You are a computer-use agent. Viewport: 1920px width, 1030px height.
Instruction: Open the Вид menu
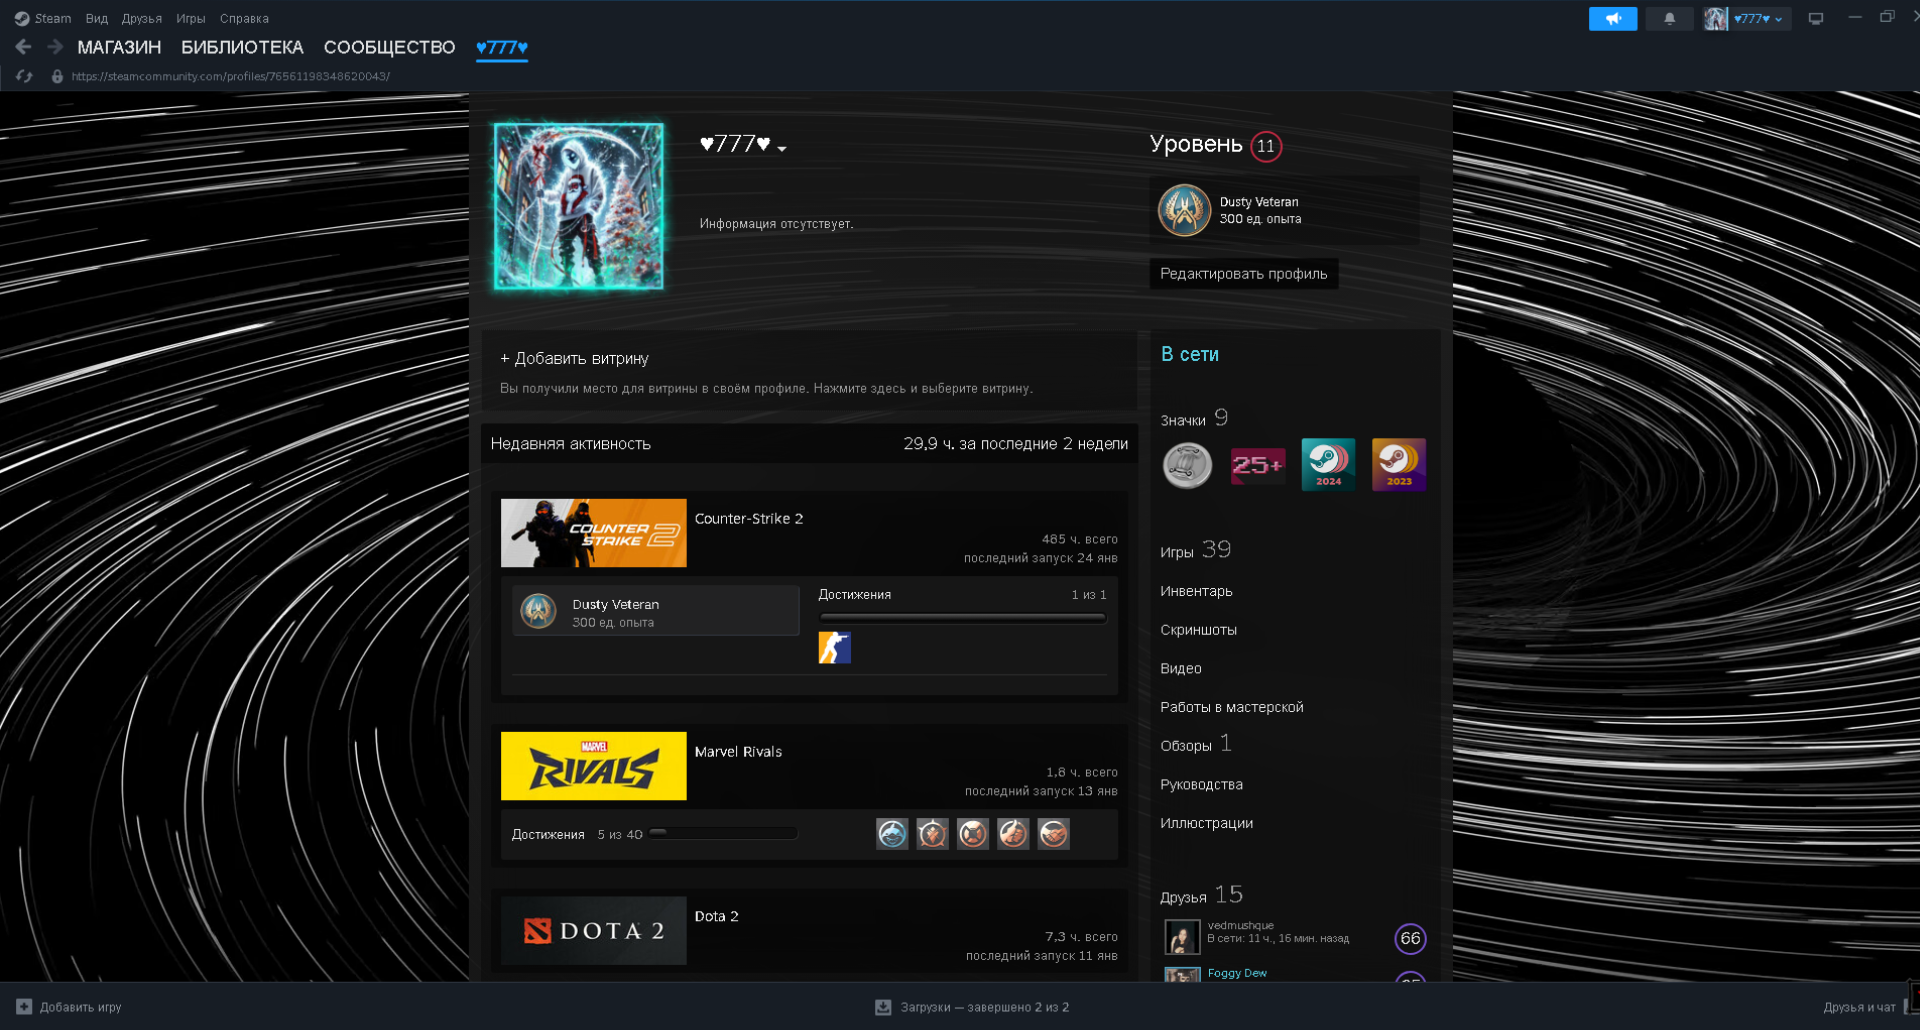tap(97, 18)
